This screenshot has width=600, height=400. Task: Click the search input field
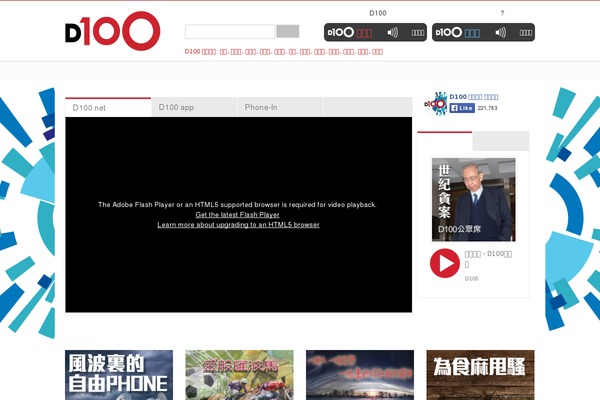tap(230, 31)
